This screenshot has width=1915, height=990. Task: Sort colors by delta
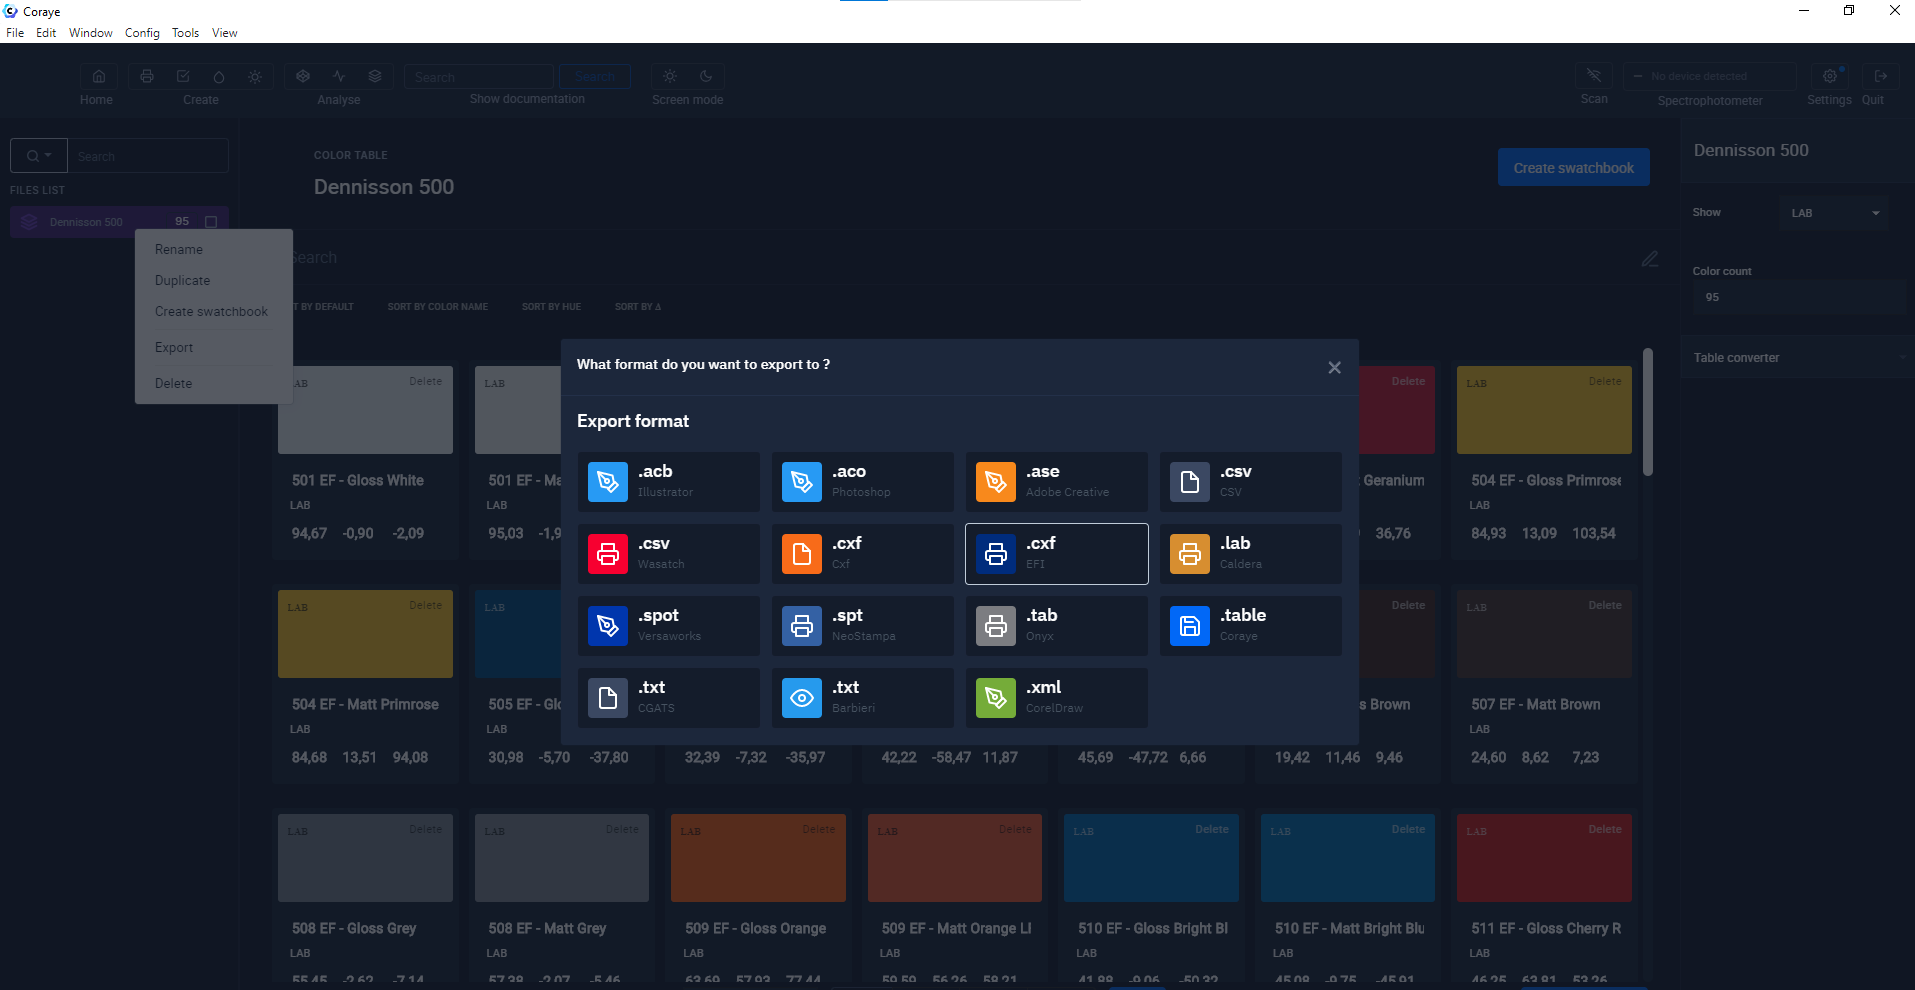click(638, 307)
